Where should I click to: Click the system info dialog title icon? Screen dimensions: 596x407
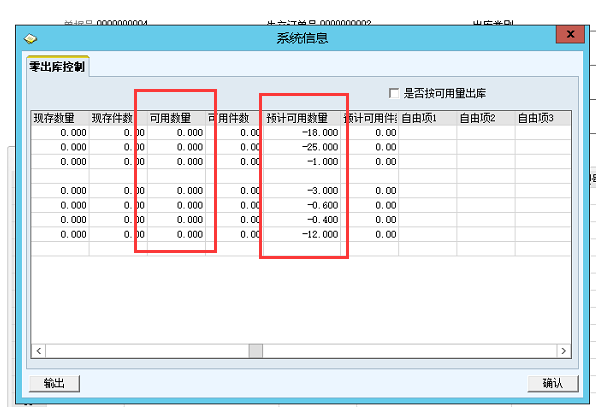click(x=30, y=38)
